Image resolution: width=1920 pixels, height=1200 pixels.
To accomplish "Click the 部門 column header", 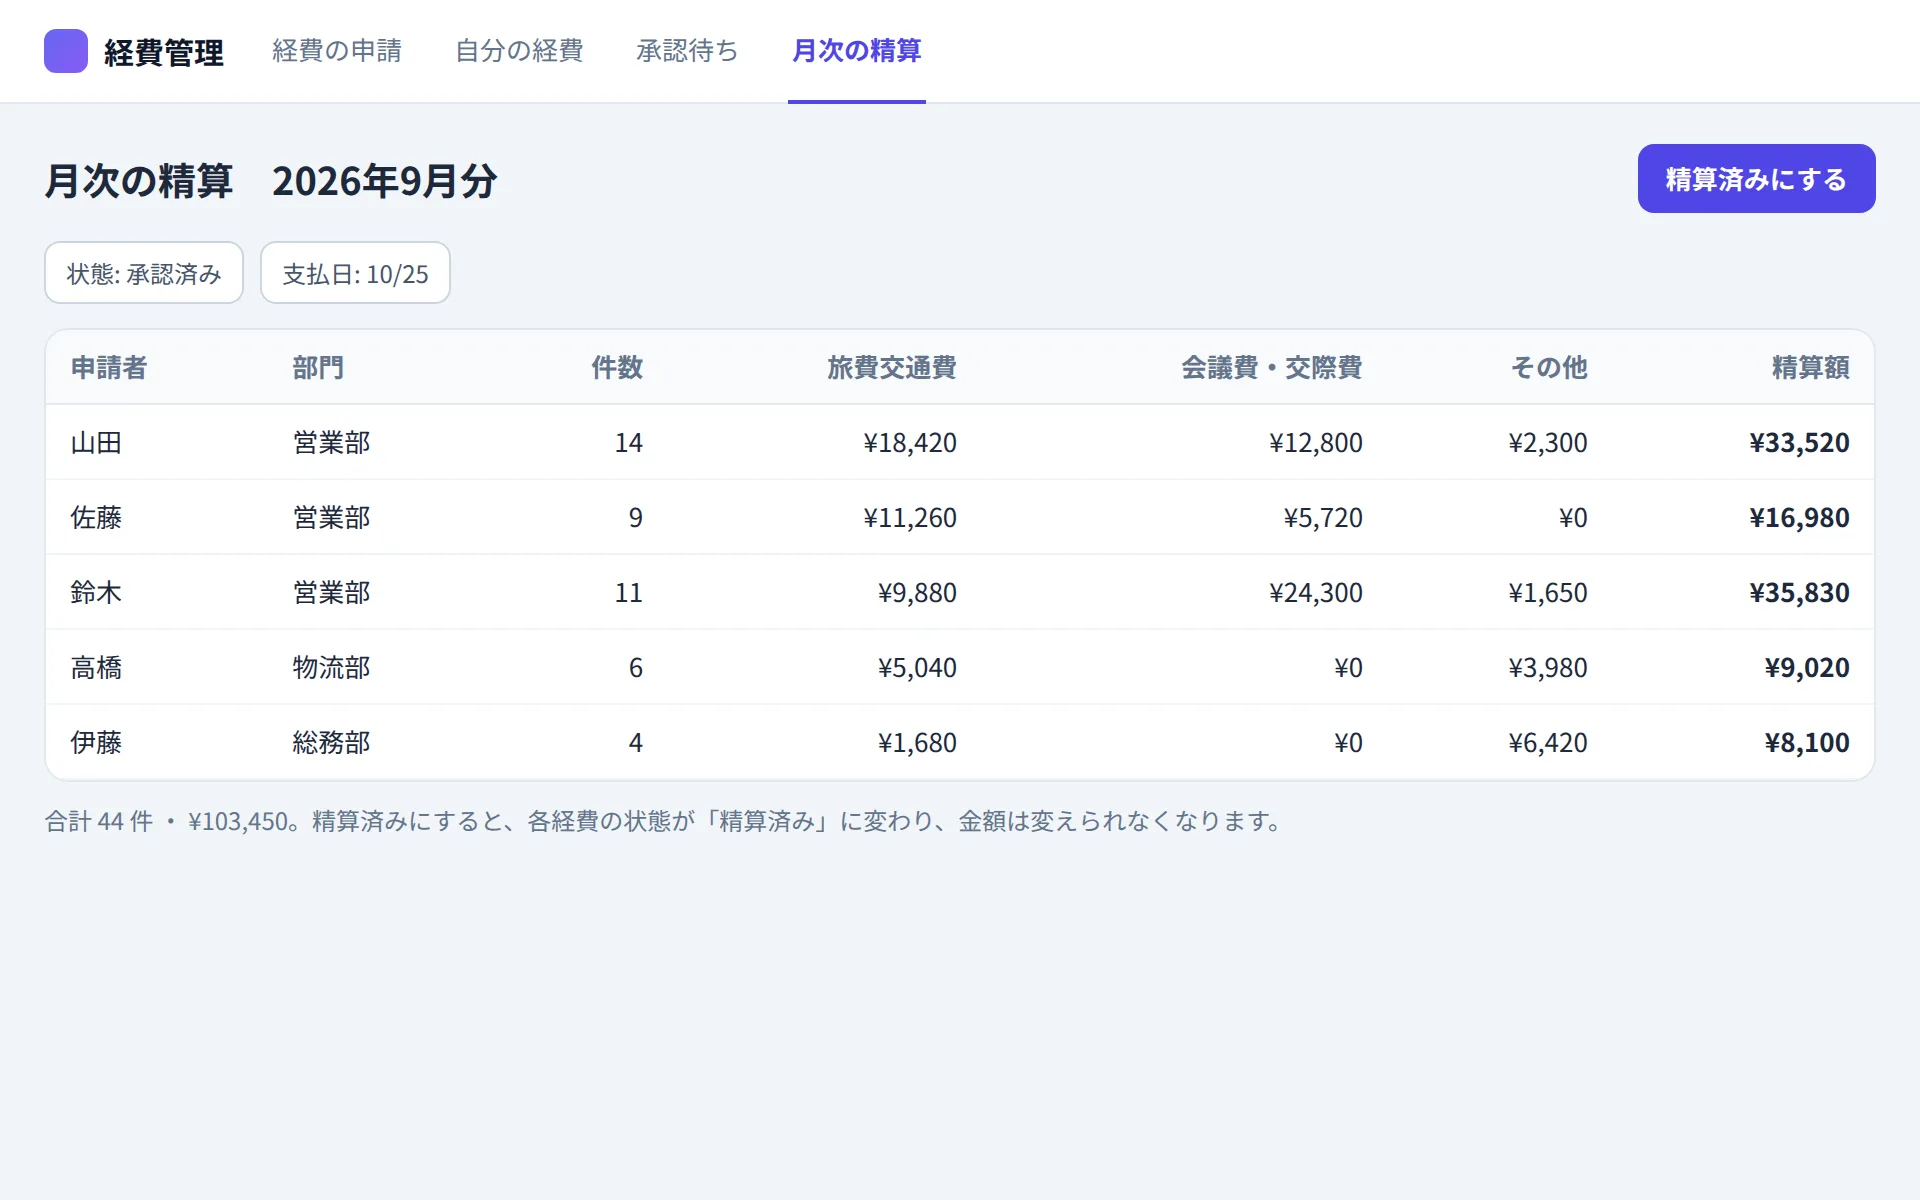I will click(x=318, y=368).
